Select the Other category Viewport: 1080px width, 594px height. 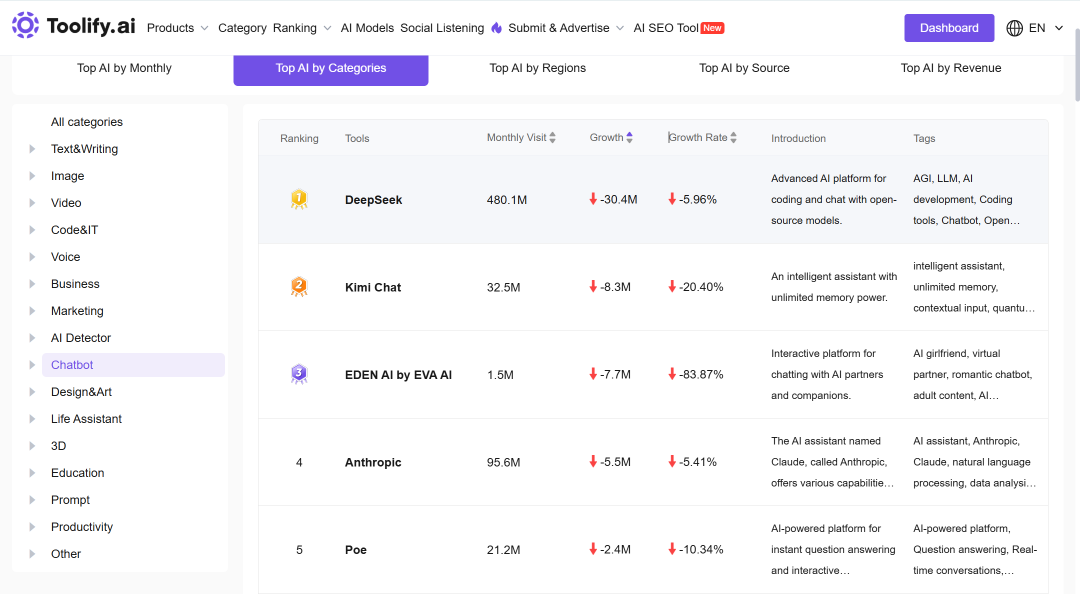[65, 553]
